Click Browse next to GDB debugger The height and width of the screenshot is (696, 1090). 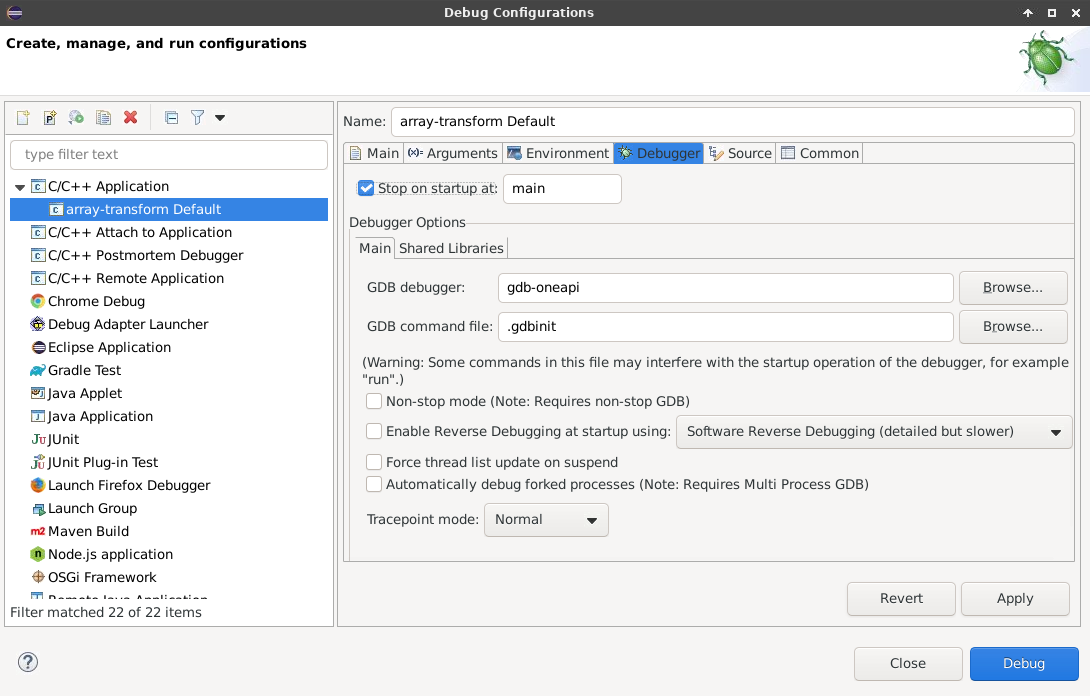pos(1012,288)
